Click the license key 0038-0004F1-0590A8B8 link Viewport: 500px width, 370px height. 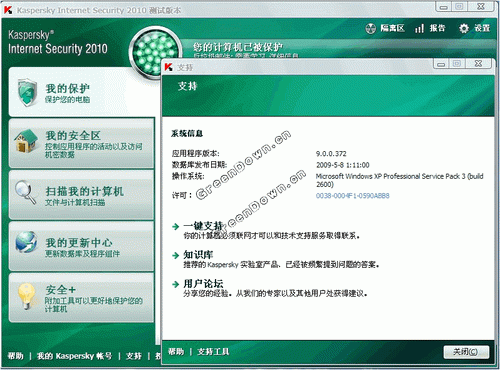pos(352,196)
